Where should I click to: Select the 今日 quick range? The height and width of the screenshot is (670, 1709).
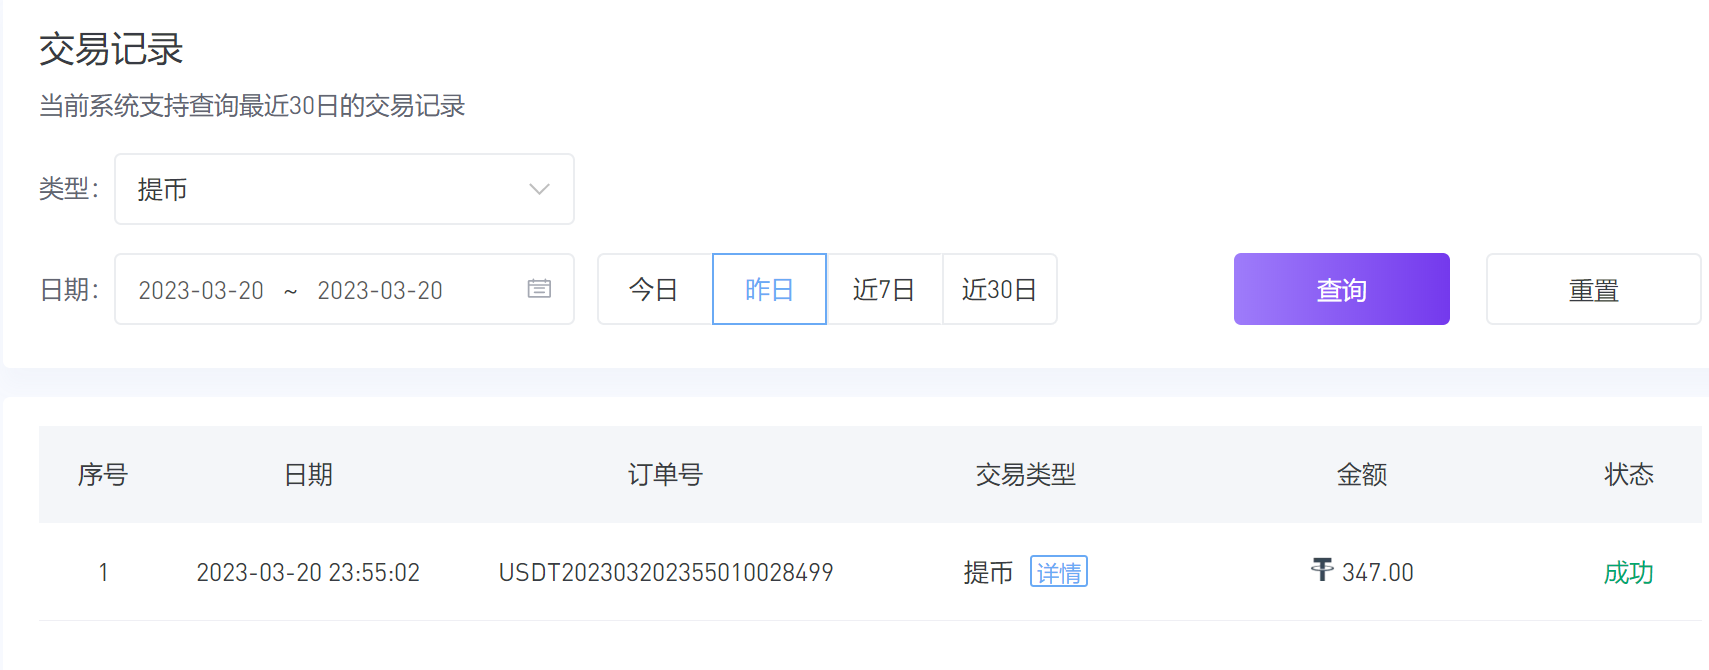(x=654, y=289)
